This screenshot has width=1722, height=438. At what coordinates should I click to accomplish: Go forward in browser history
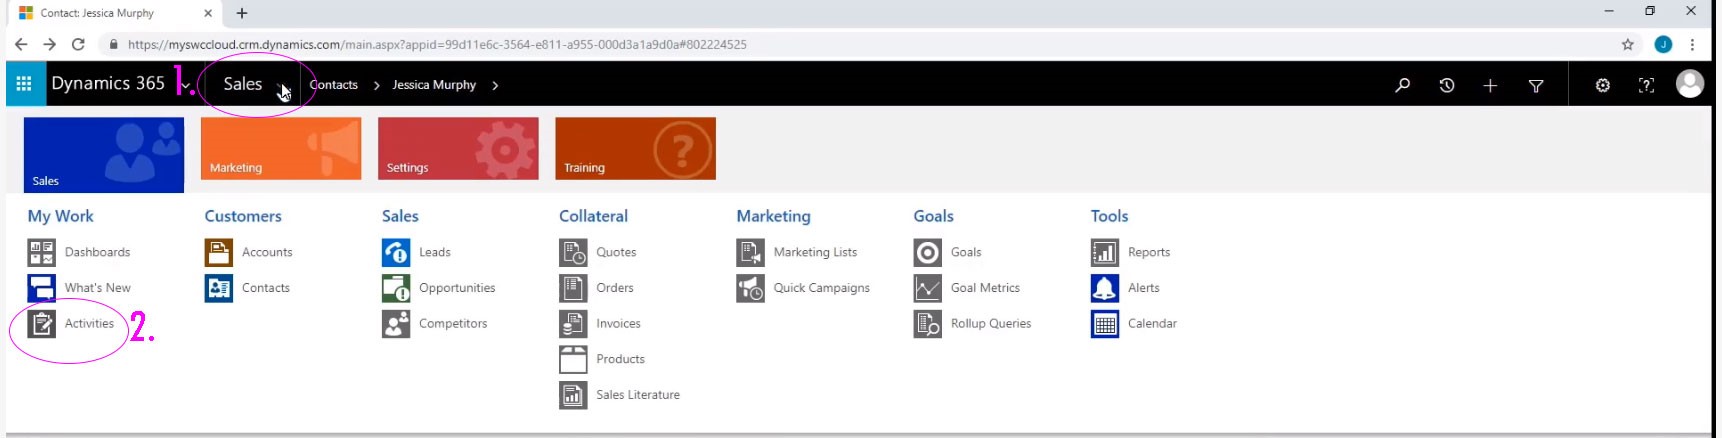click(49, 44)
